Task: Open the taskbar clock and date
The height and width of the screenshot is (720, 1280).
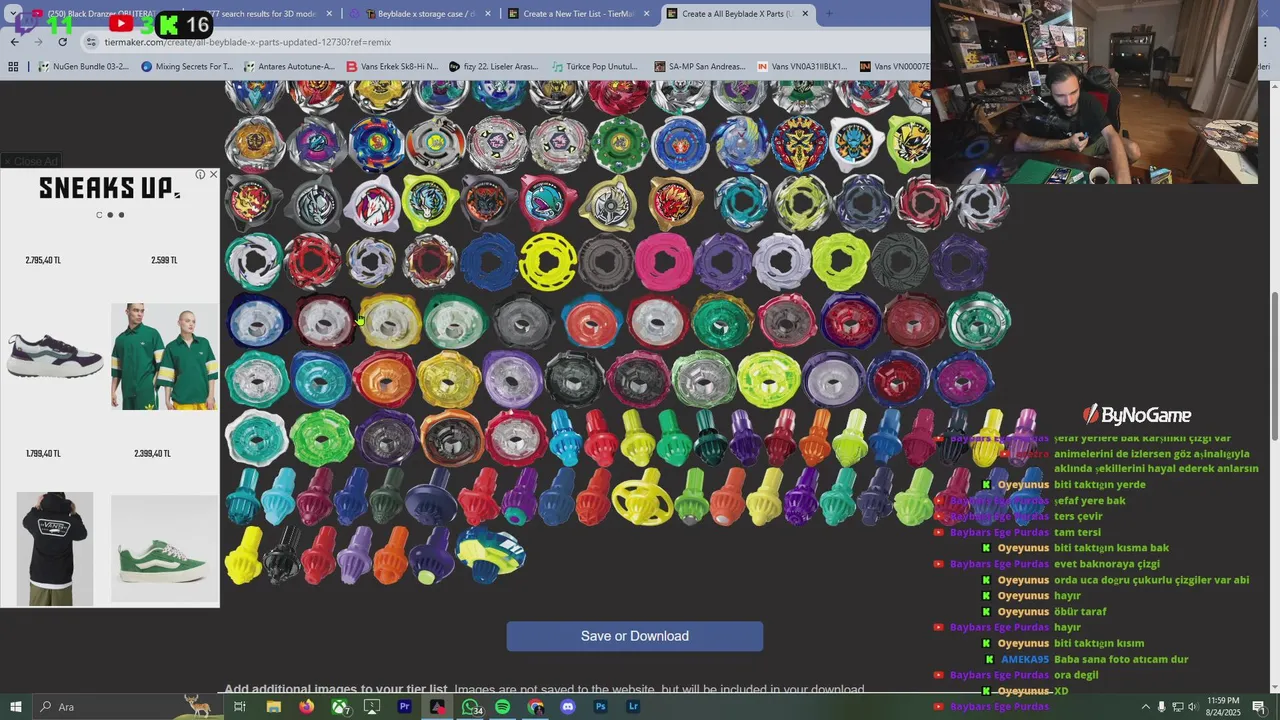Action: [1224, 706]
